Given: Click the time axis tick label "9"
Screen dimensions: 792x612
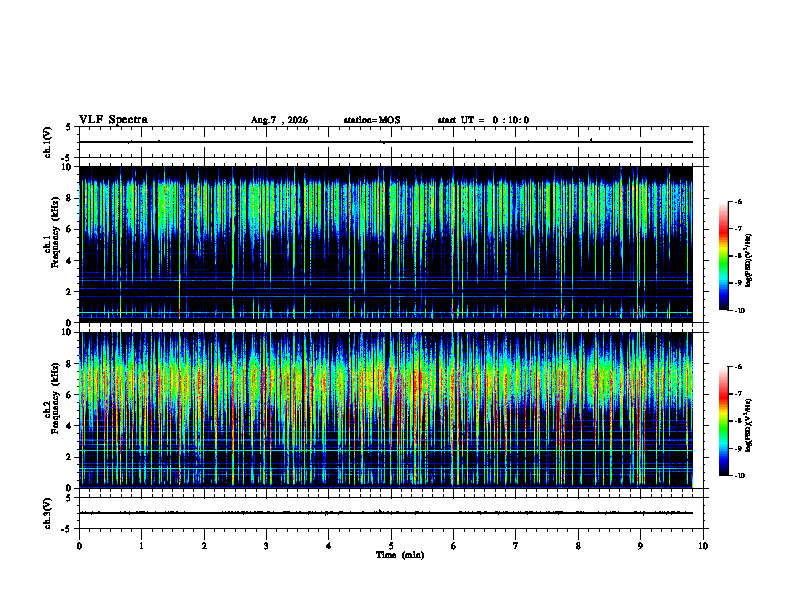Looking at the screenshot, I should pyautogui.click(x=640, y=546).
